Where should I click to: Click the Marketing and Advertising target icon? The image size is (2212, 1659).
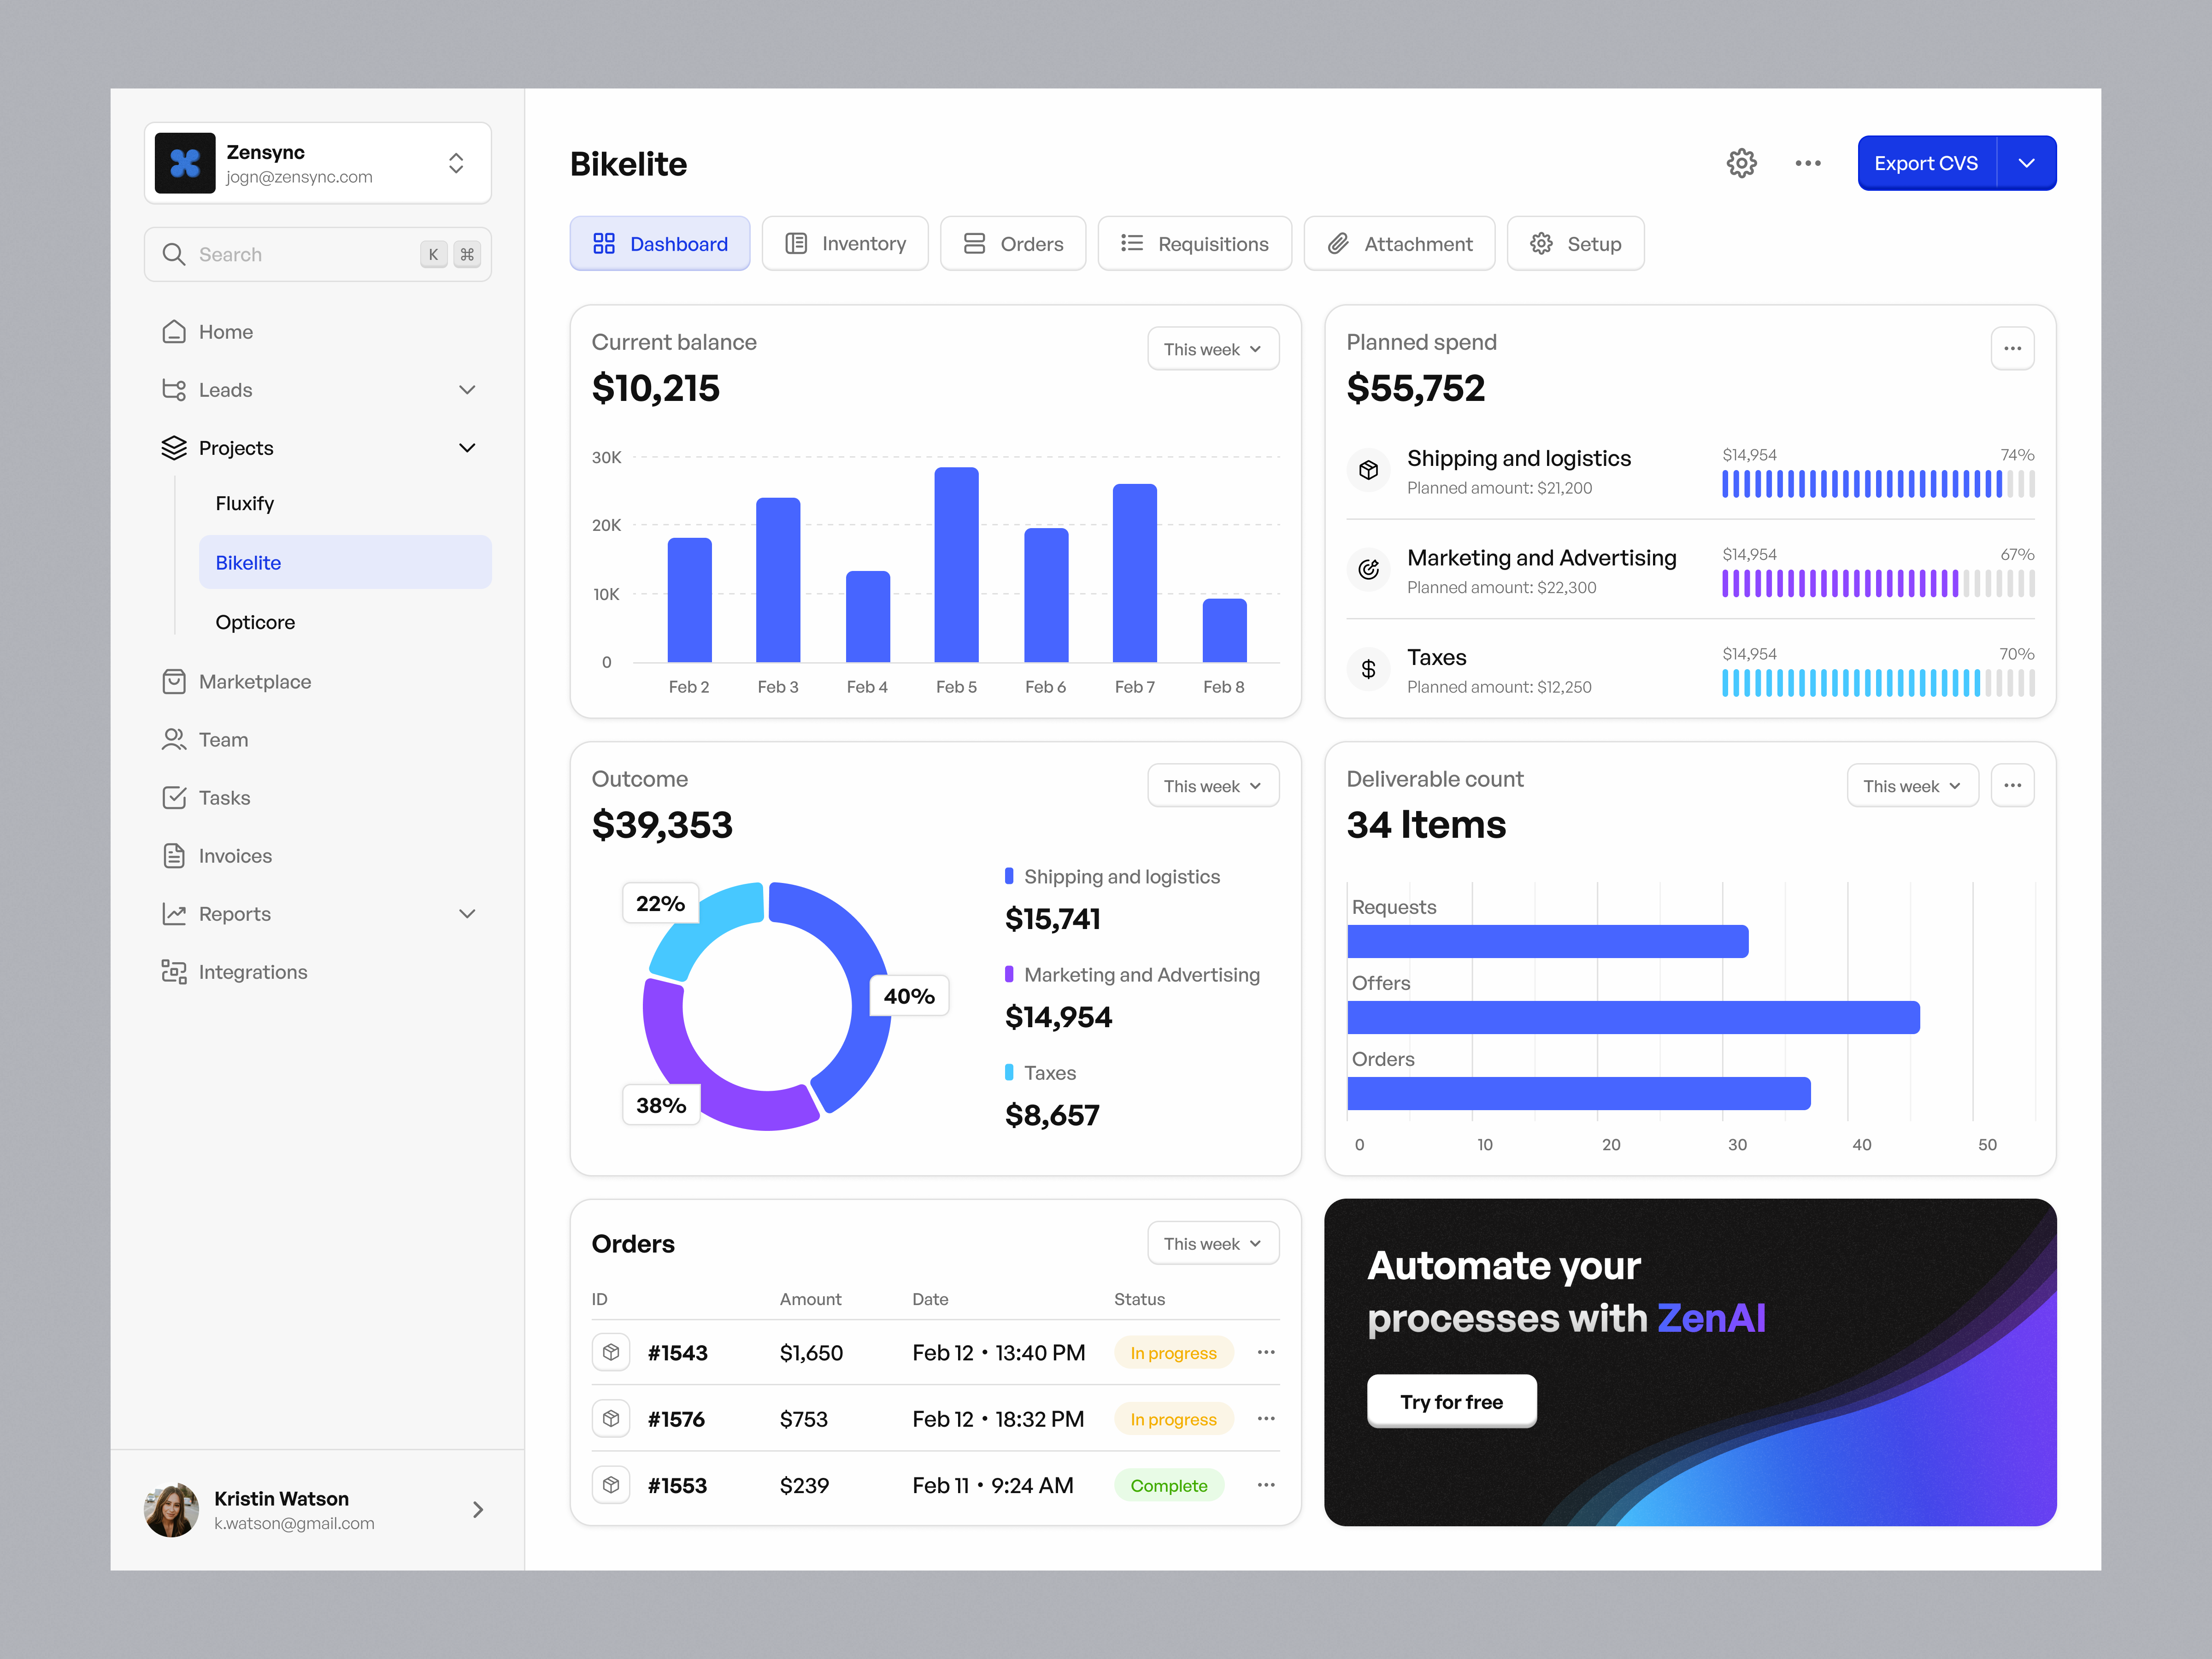point(1369,570)
